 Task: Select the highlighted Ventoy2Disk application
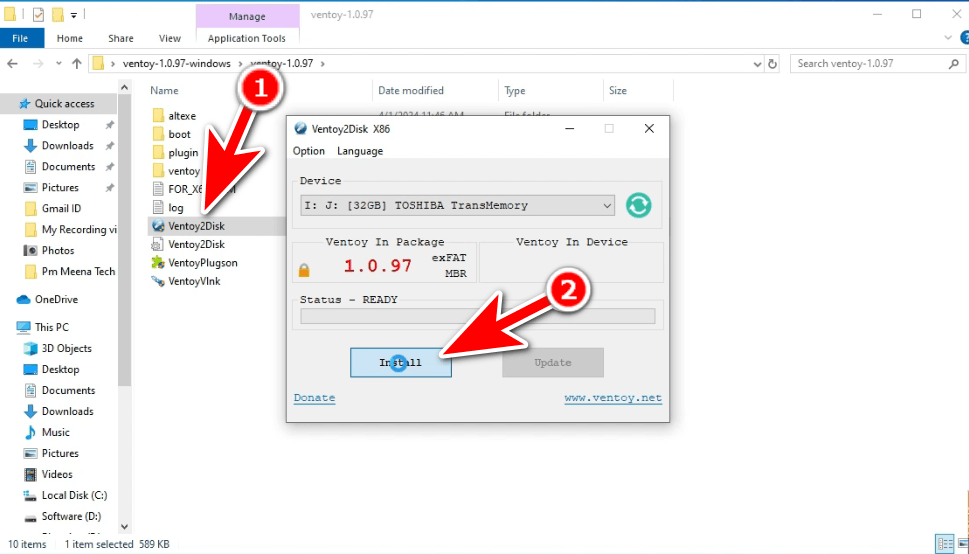(x=196, y=226)
